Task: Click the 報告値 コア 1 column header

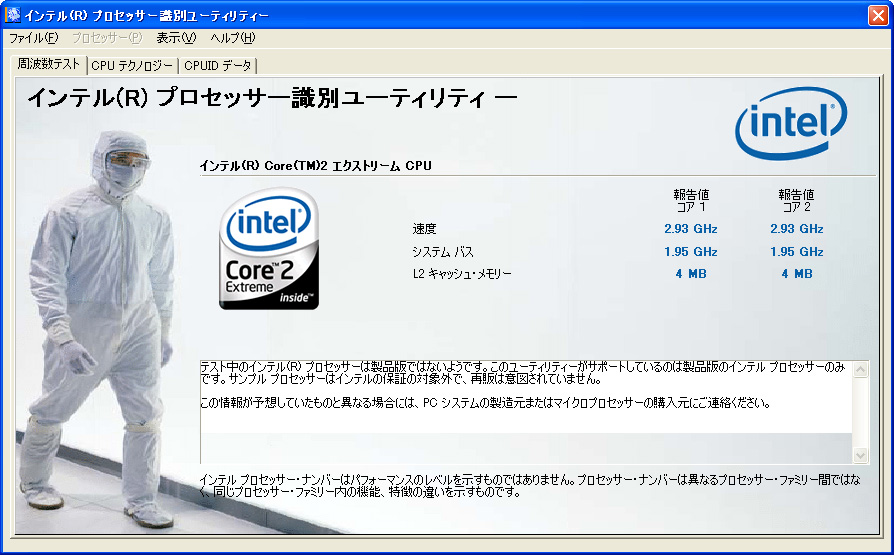Action: (691, 201)
